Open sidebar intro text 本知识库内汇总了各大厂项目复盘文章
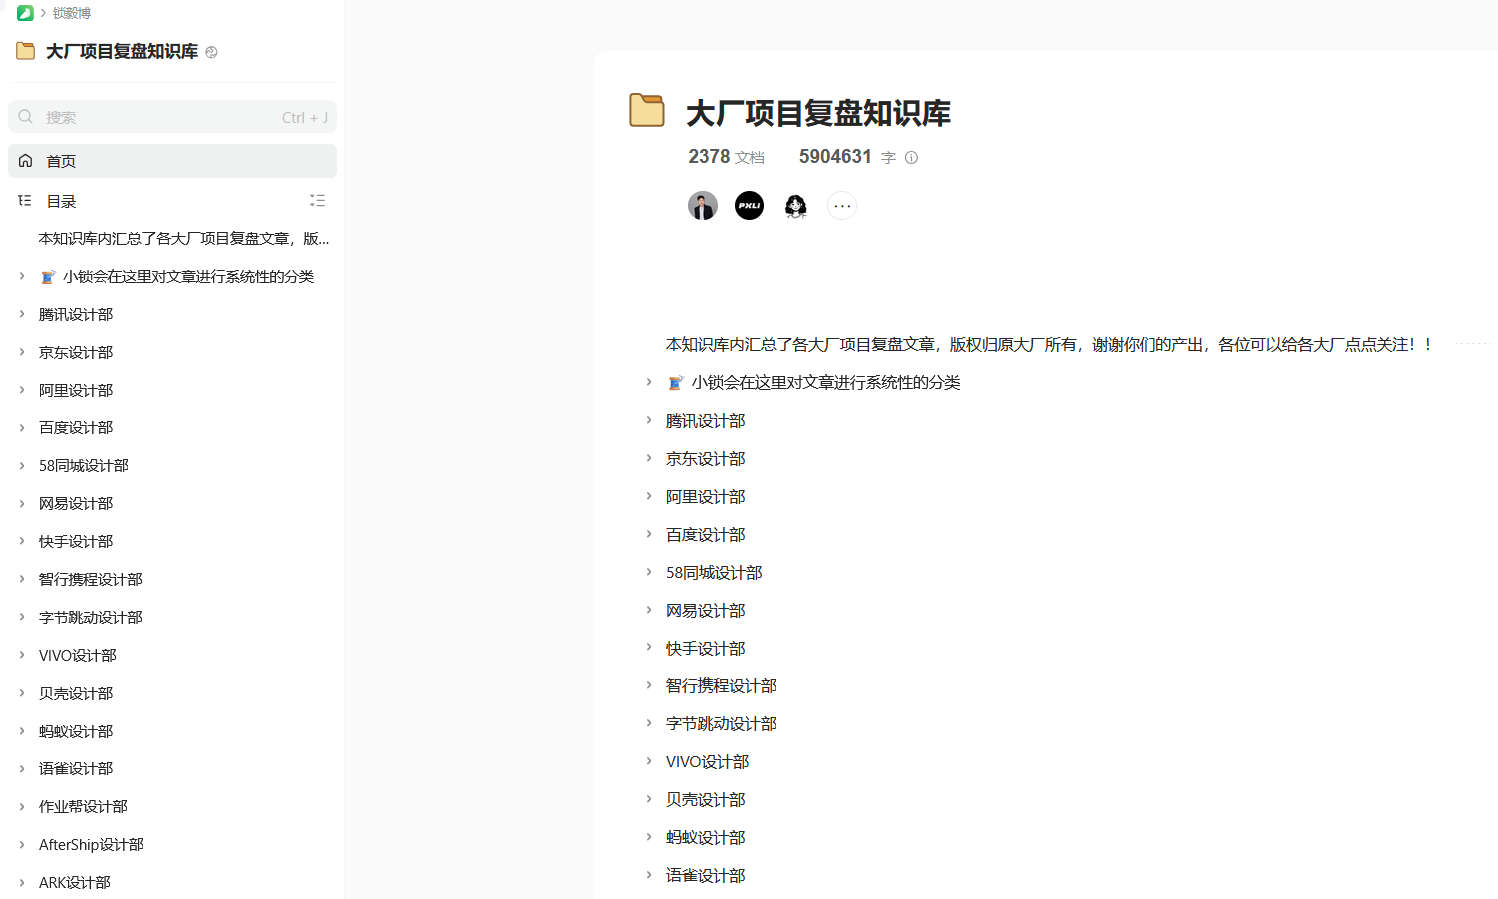Viewport: 1498px width, 899px height. 184,238
